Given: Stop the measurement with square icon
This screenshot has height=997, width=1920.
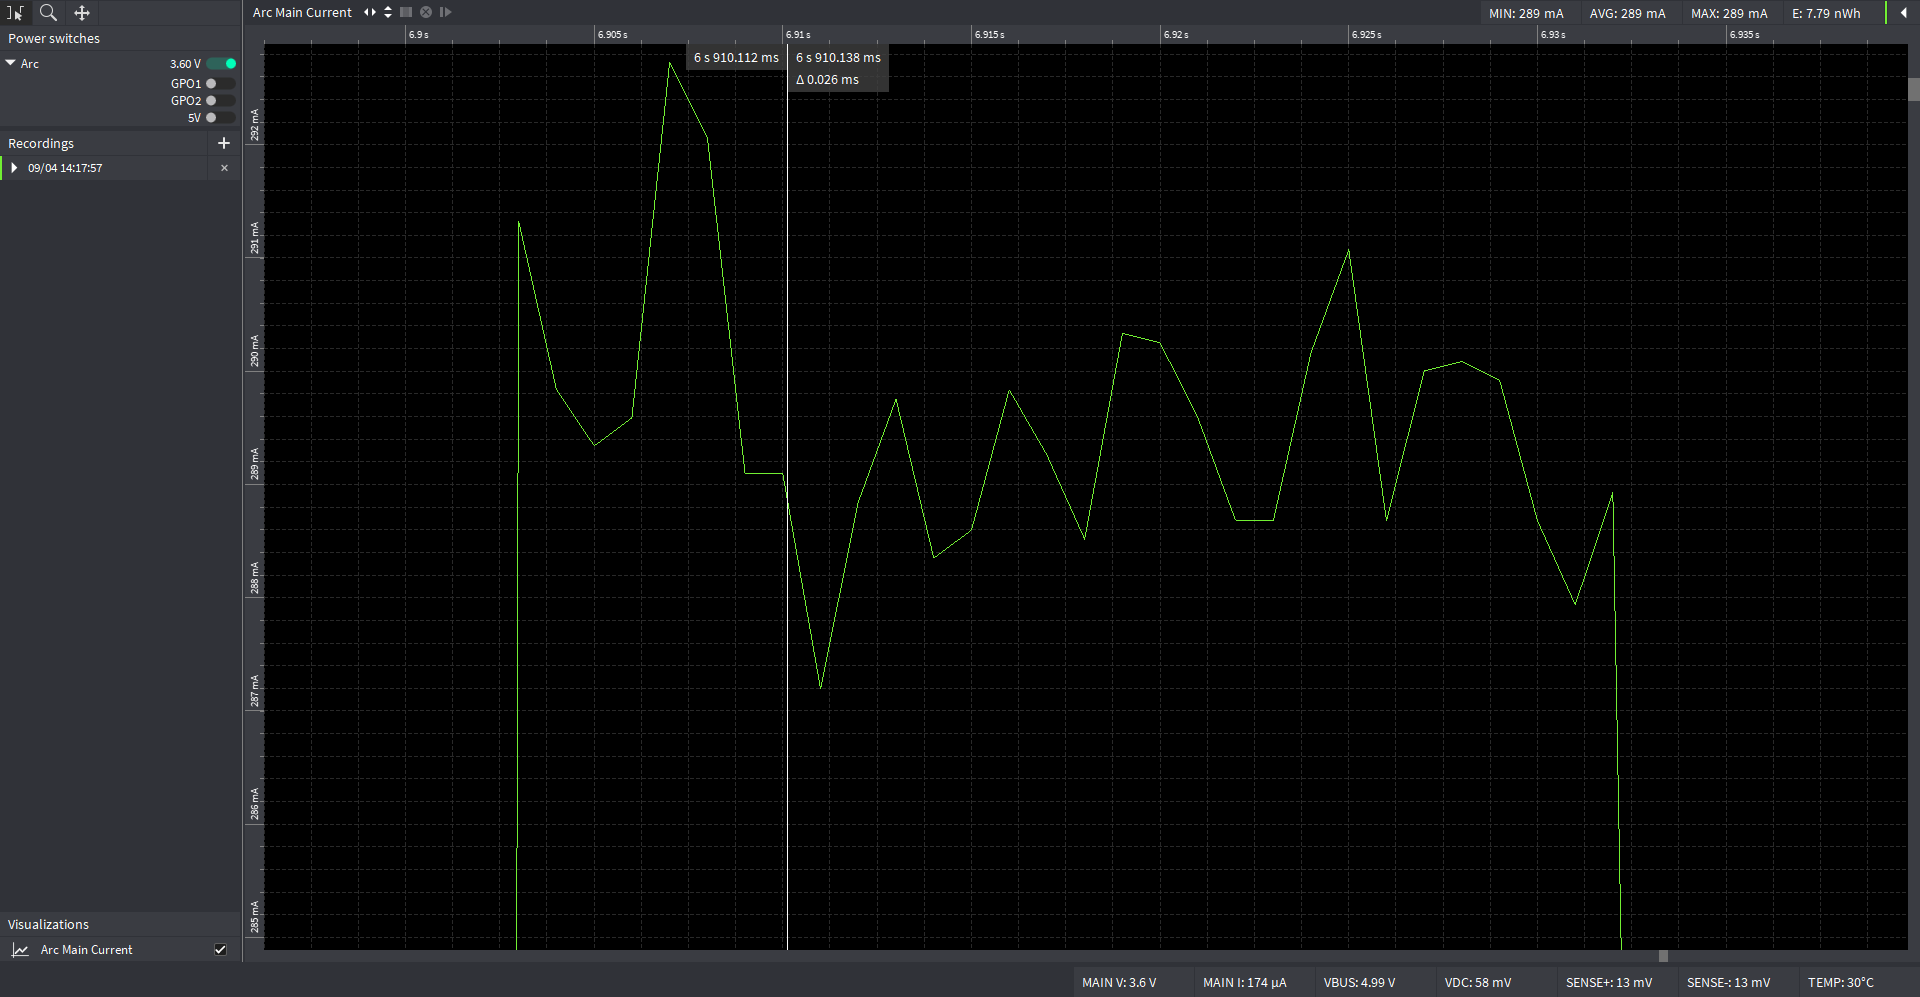Looking at the screenshot, I should (406, 12).
